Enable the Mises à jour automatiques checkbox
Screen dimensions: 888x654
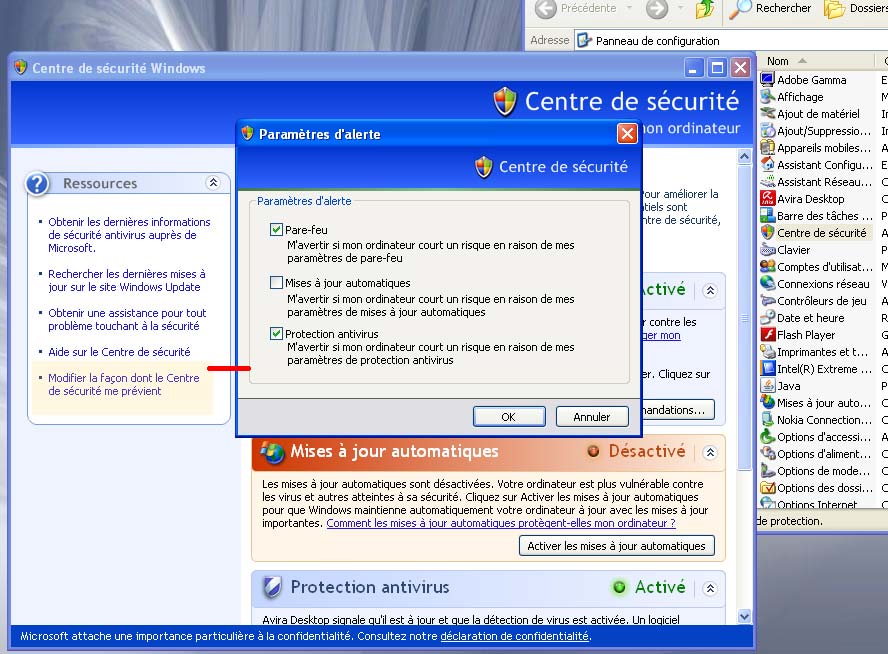(277, 283)
